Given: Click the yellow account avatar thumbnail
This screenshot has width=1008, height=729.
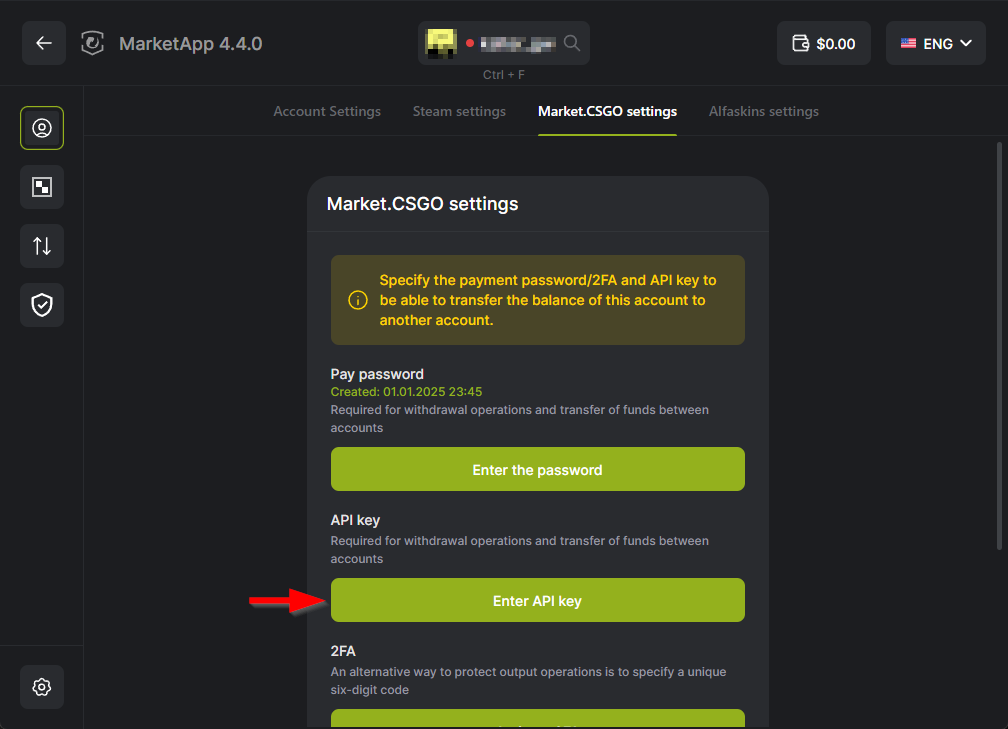Looking at the screenshot, I should (441, 43).
